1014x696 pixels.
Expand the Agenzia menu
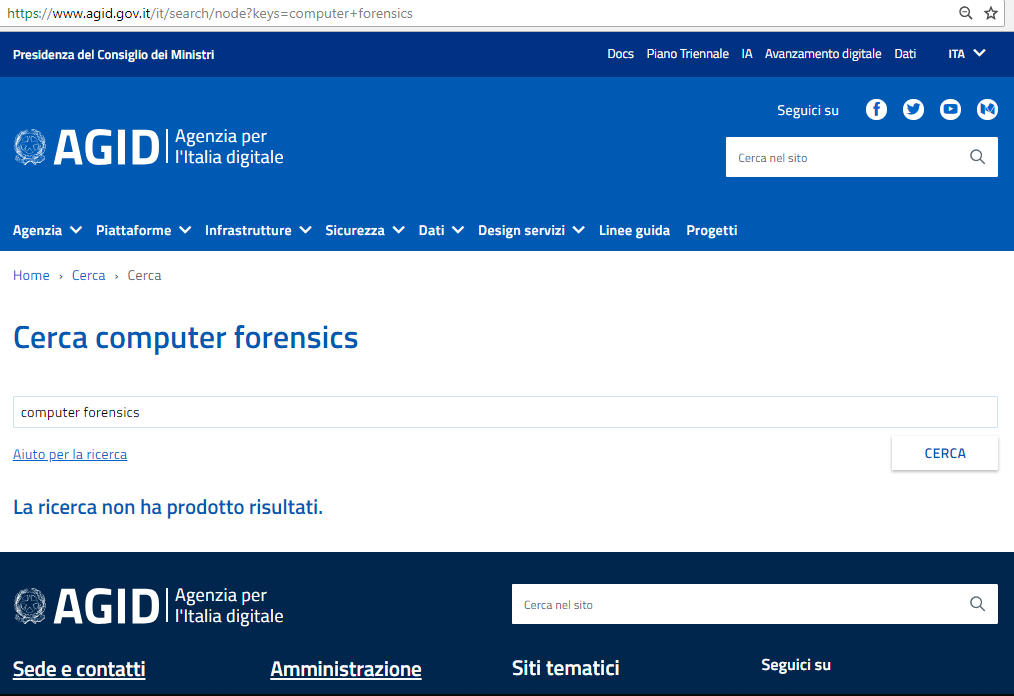(x=47, y=230)
